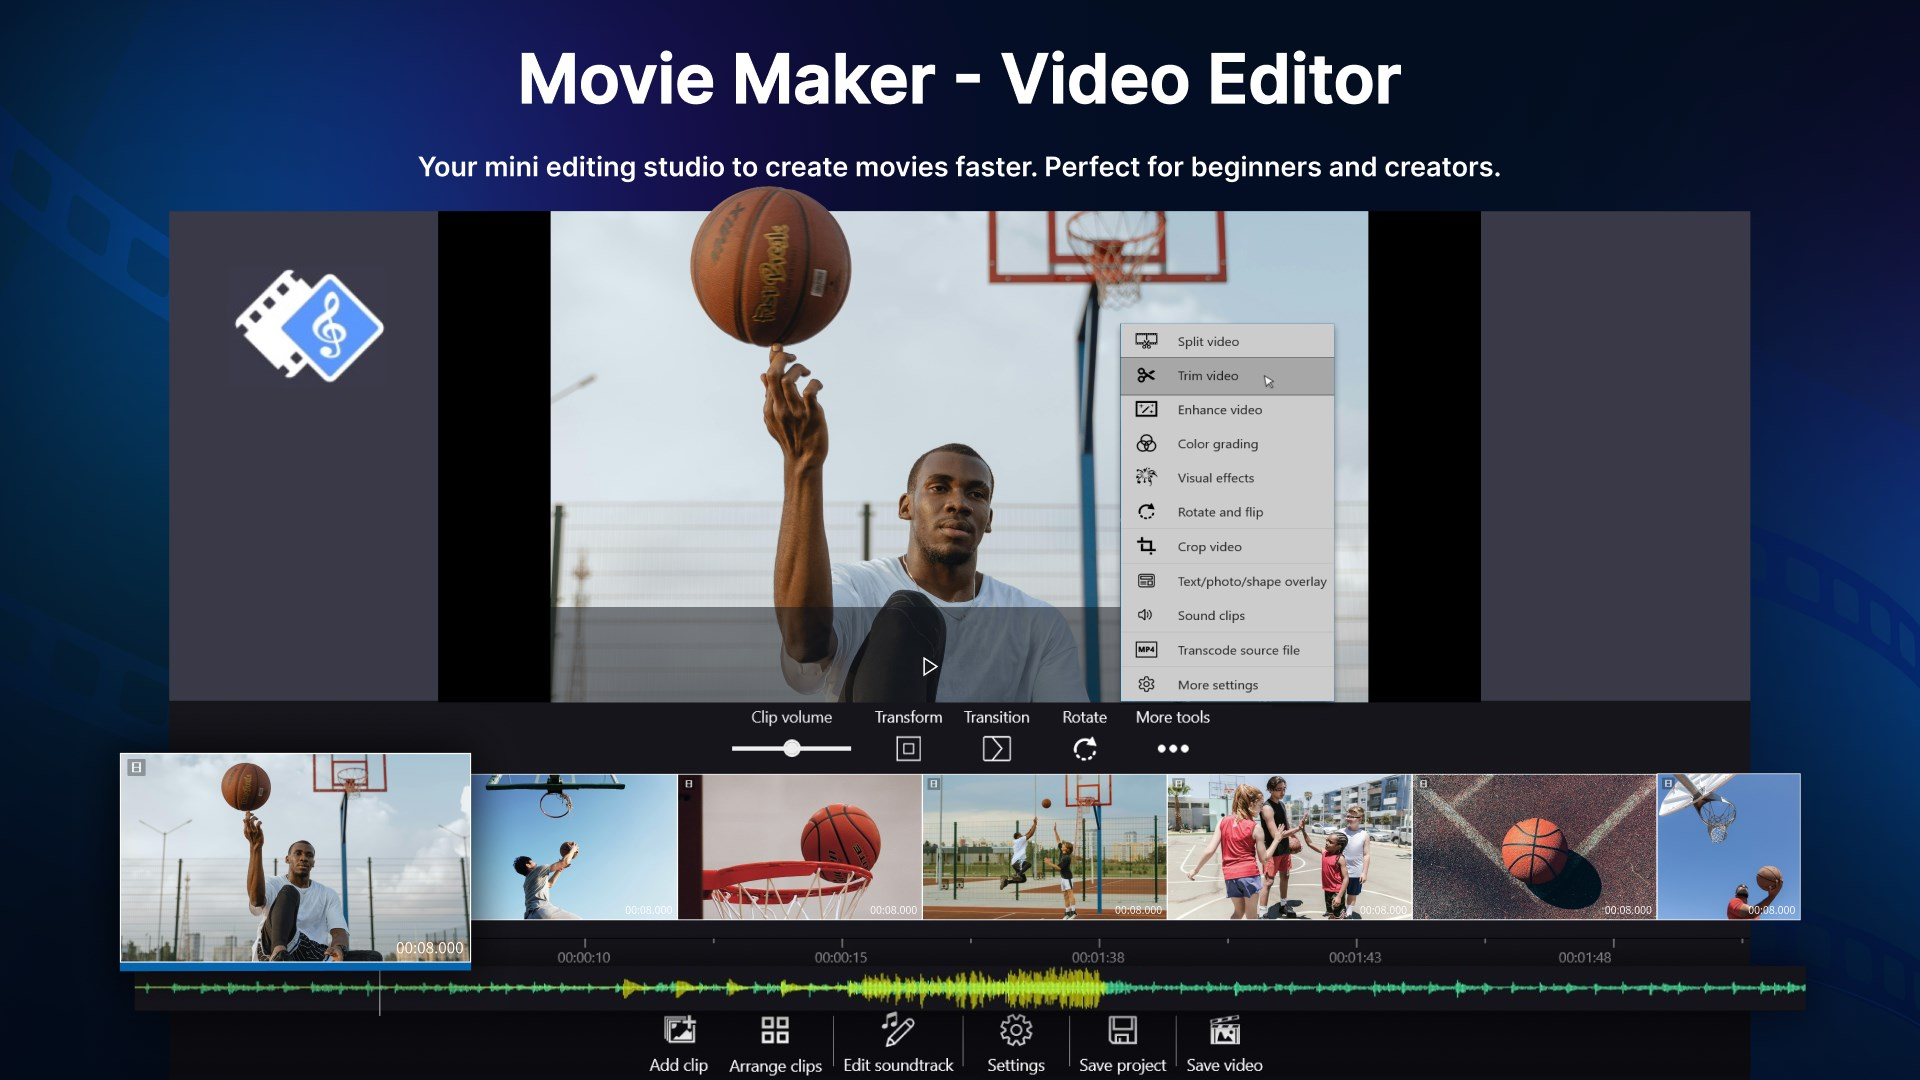The height and width of the screenshot is (1080, 1920).
Task: Click the Visual effects sparkle icon
Action: (x=1146, y=477)
